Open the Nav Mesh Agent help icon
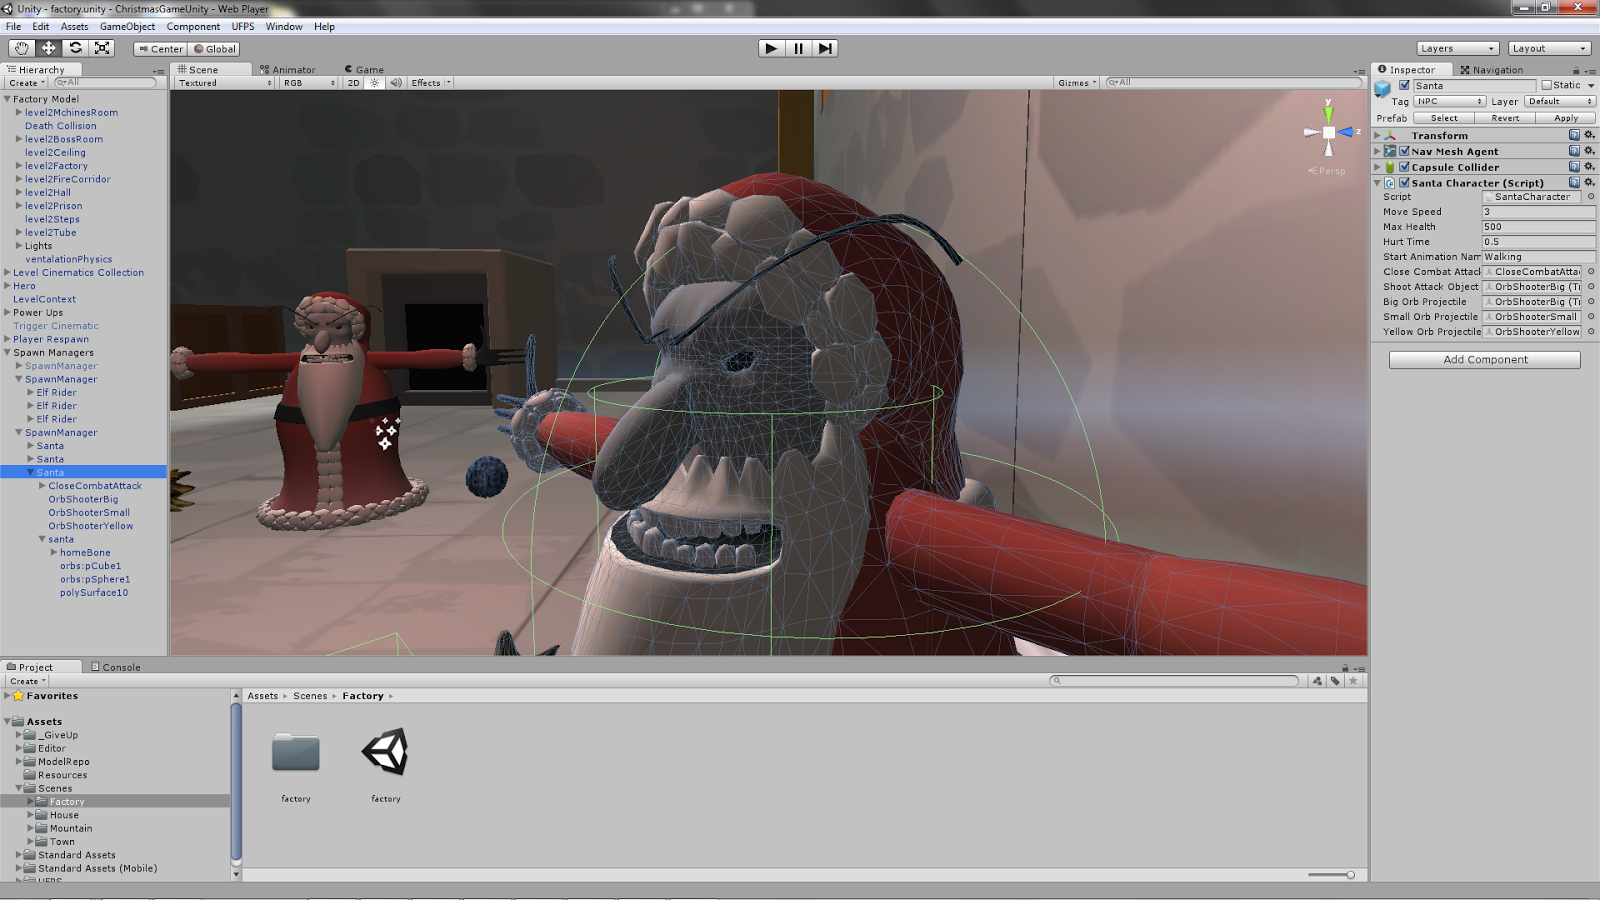Viewport: 1600px width, 900px height. (1574, 151)
